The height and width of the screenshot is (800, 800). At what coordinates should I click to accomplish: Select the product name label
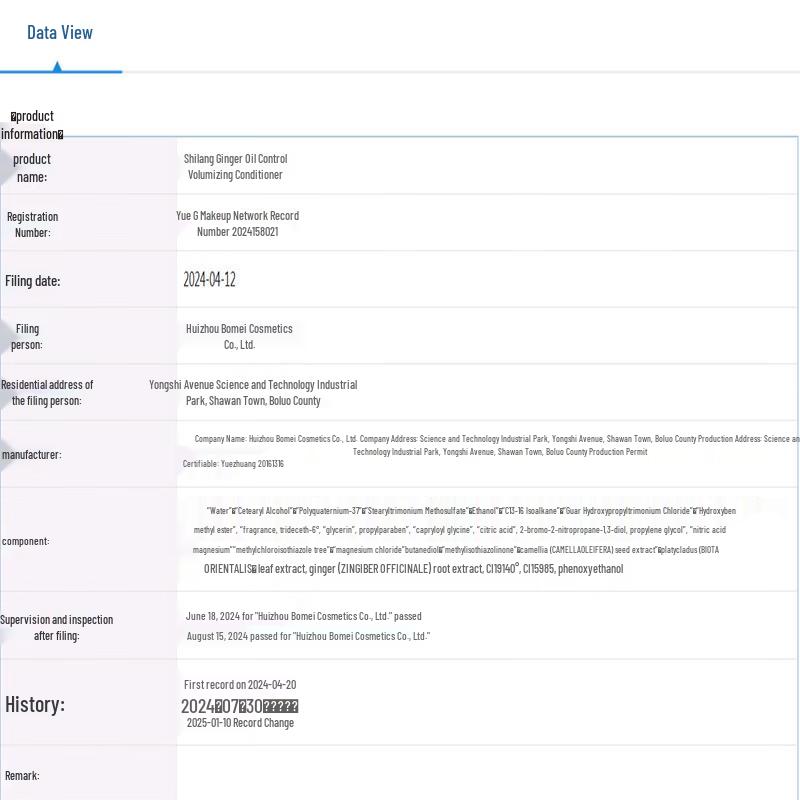tap(32, 168)
